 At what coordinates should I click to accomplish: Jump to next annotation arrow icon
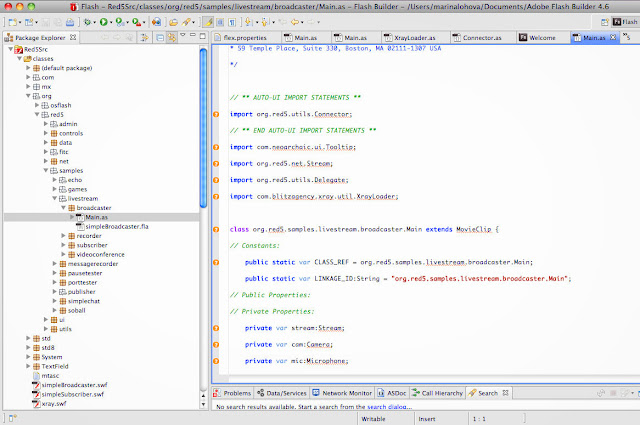coord(248,22)
